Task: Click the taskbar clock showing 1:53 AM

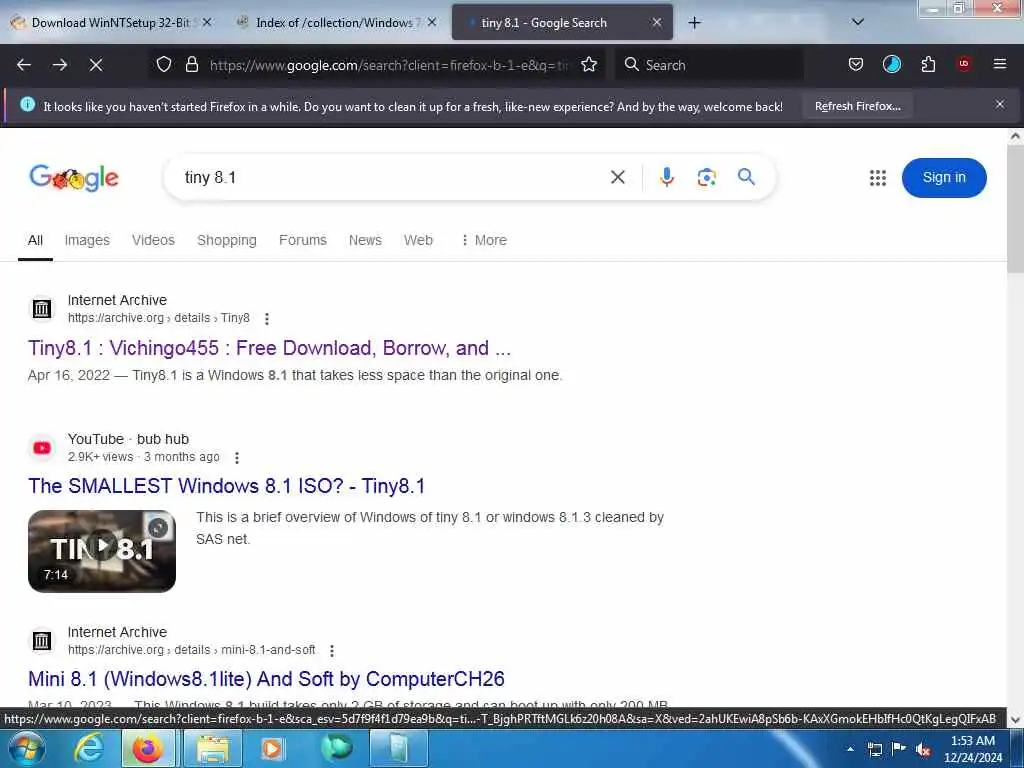Action: pyautogui.click(x=972, y=749)
